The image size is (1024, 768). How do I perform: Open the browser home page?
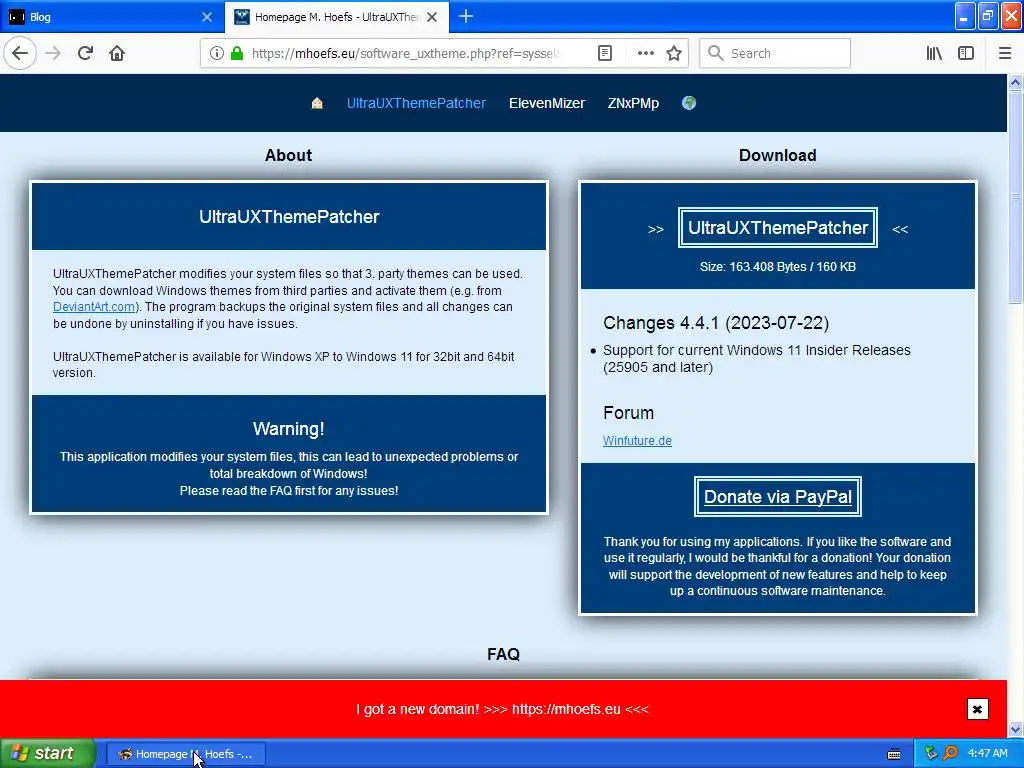click(117, 54)
